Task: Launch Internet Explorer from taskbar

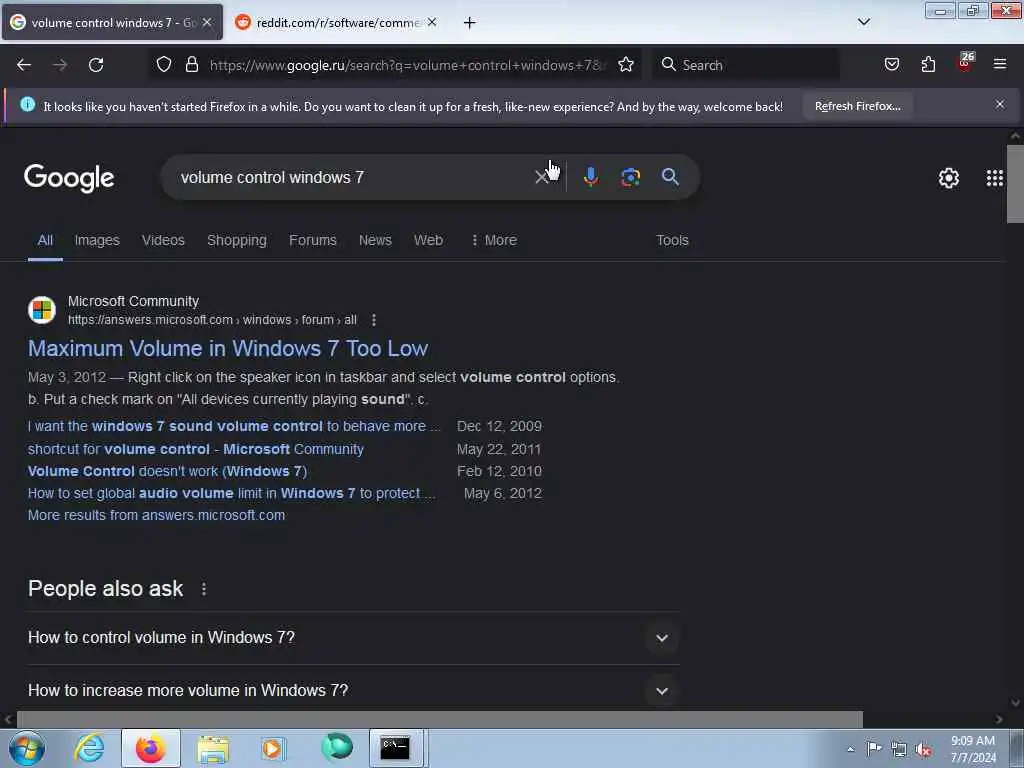Action: click(x=89, y=748)
